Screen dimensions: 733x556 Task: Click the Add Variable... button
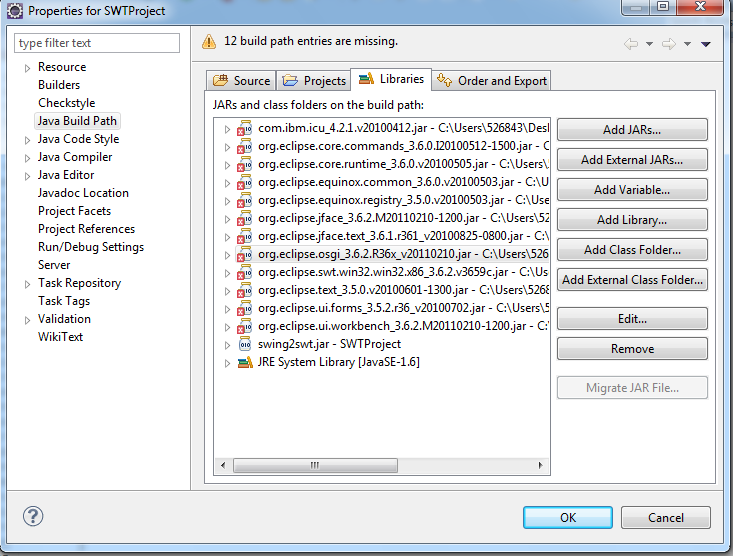coord(632,190)
